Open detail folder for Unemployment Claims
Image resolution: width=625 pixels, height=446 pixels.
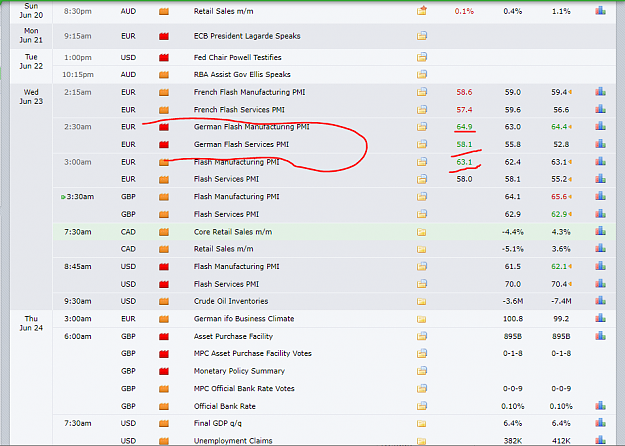tap(421, 441)
